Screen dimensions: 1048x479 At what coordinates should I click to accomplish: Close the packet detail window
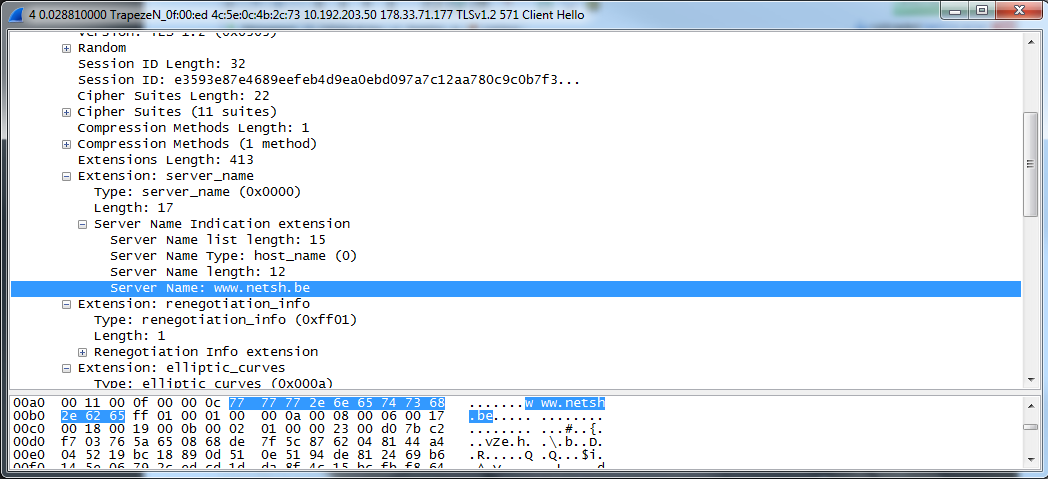tap(1019, 10)
